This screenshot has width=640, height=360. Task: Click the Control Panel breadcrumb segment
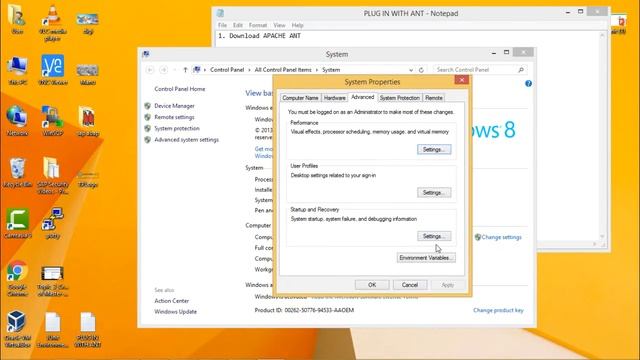pyautogui.click(x=227, y=70)
